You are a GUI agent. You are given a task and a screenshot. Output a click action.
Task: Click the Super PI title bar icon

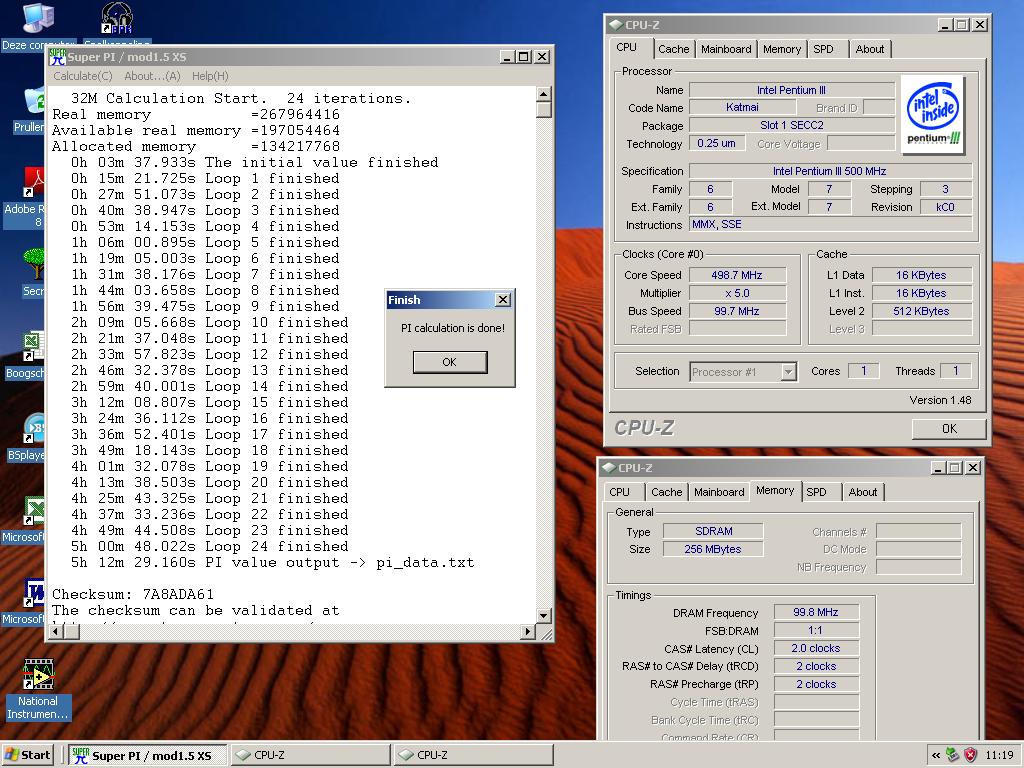pyautogui.click(x=57, y=57)
